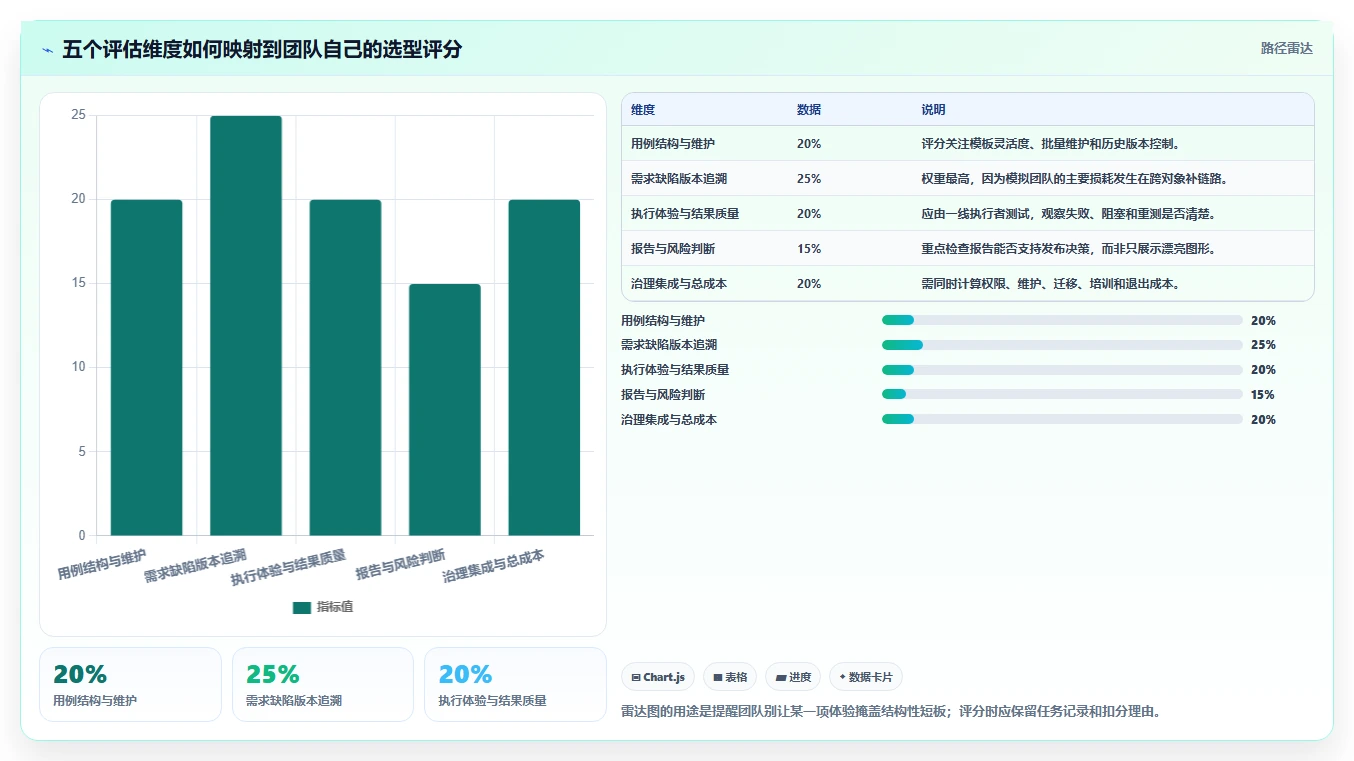The image size is (1354, 761).
Task: Click the 用例结构与维护 x-axis label under the chart
Action: [102, 565]
